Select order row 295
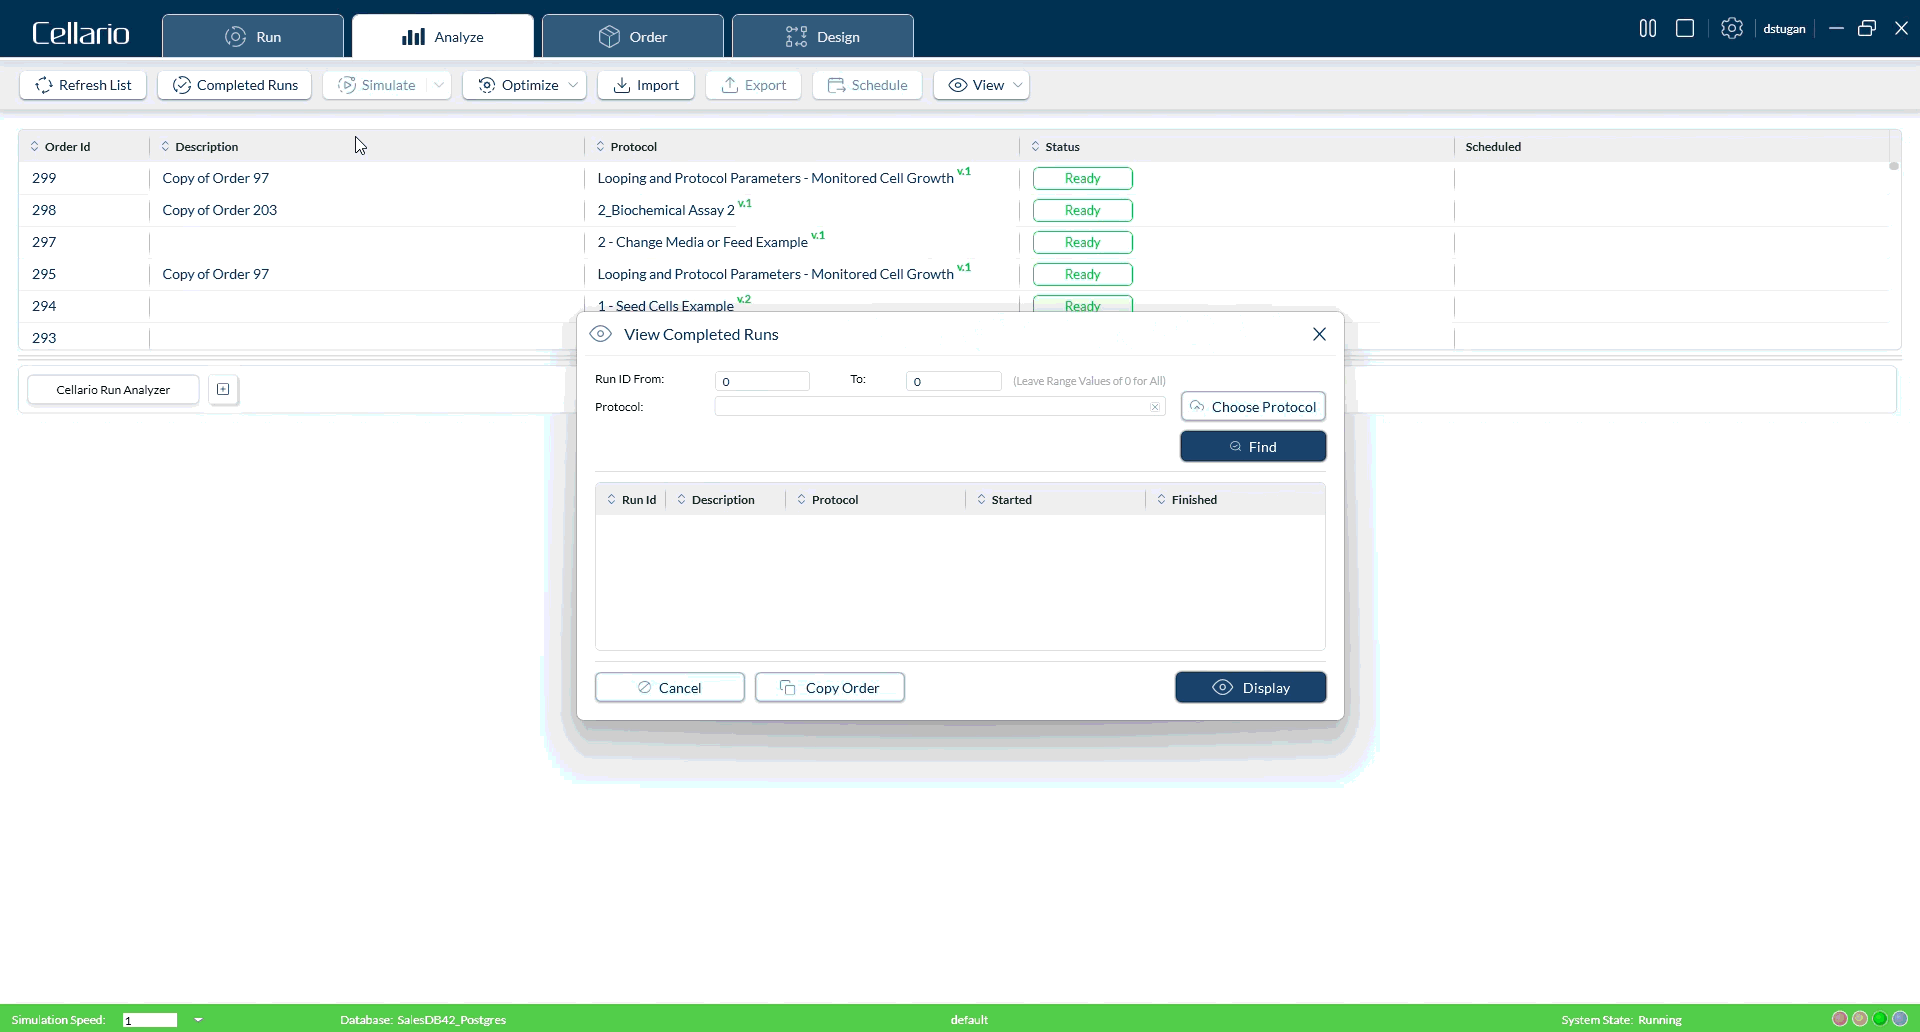1920x1032 pixels. [x=954, y=274]
